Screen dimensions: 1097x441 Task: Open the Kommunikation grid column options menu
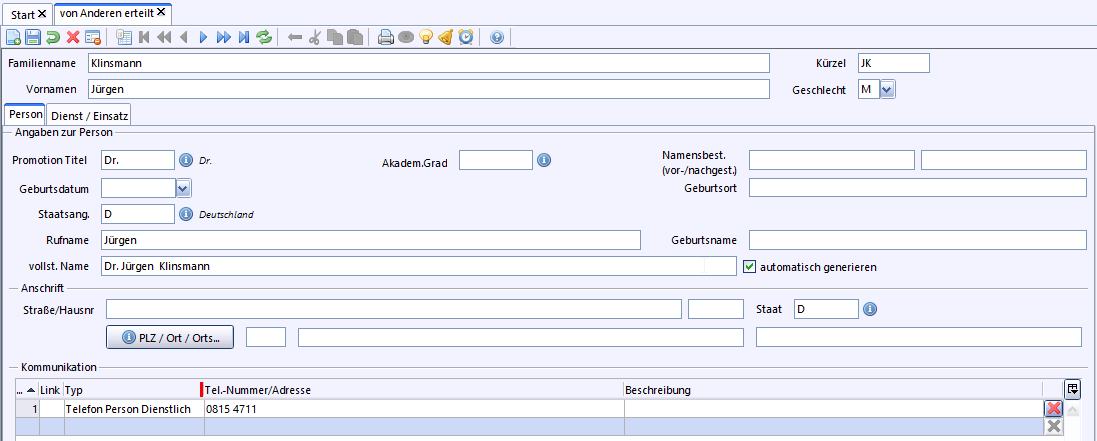click(x=1072, y=389)
